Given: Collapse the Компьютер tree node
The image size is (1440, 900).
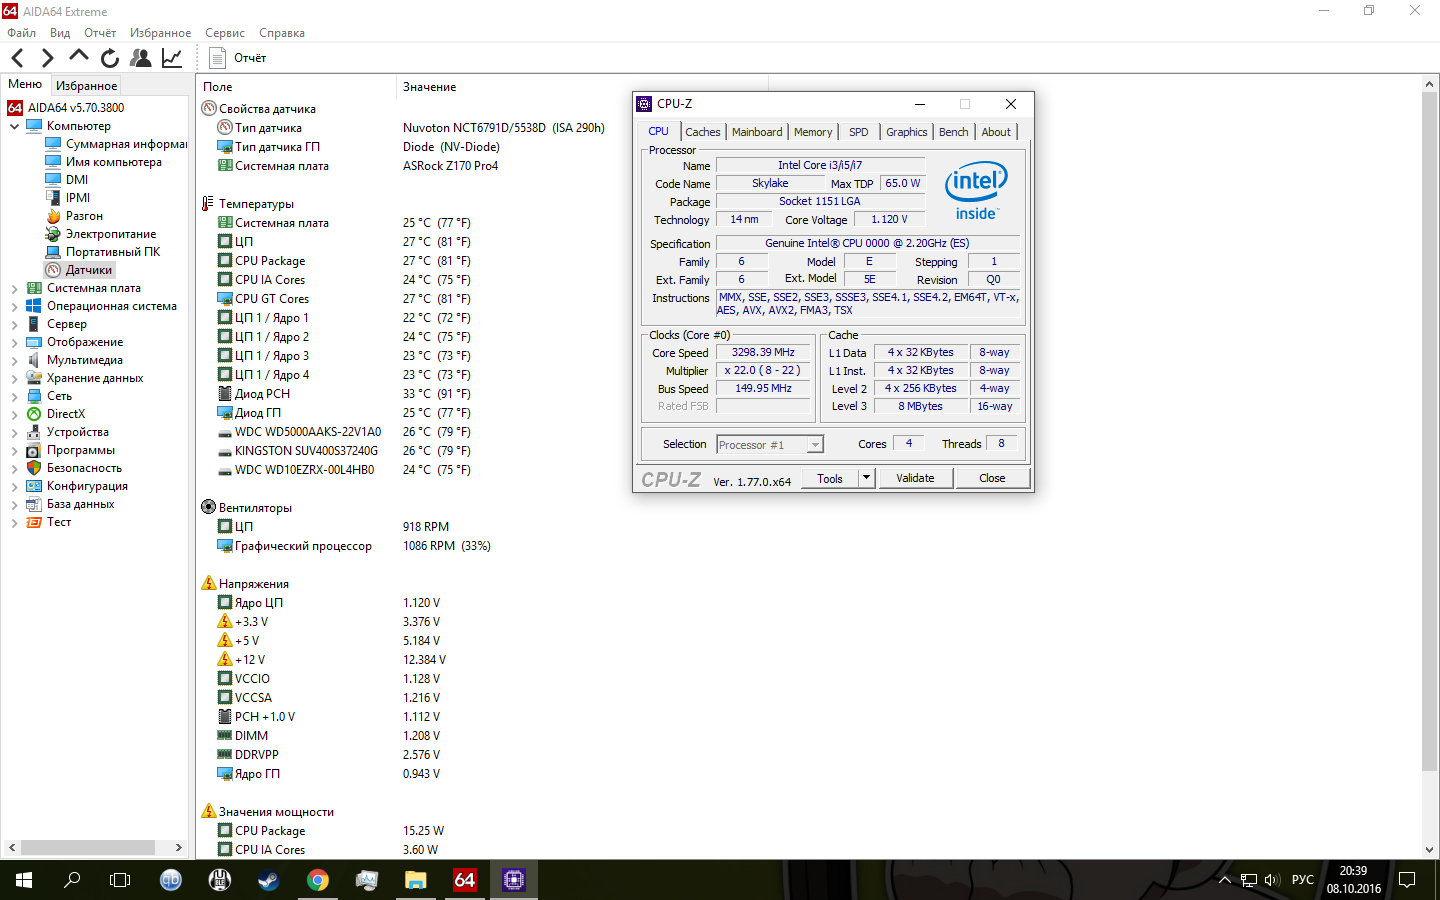Looking at the screenshot, I should click(14, 126).
